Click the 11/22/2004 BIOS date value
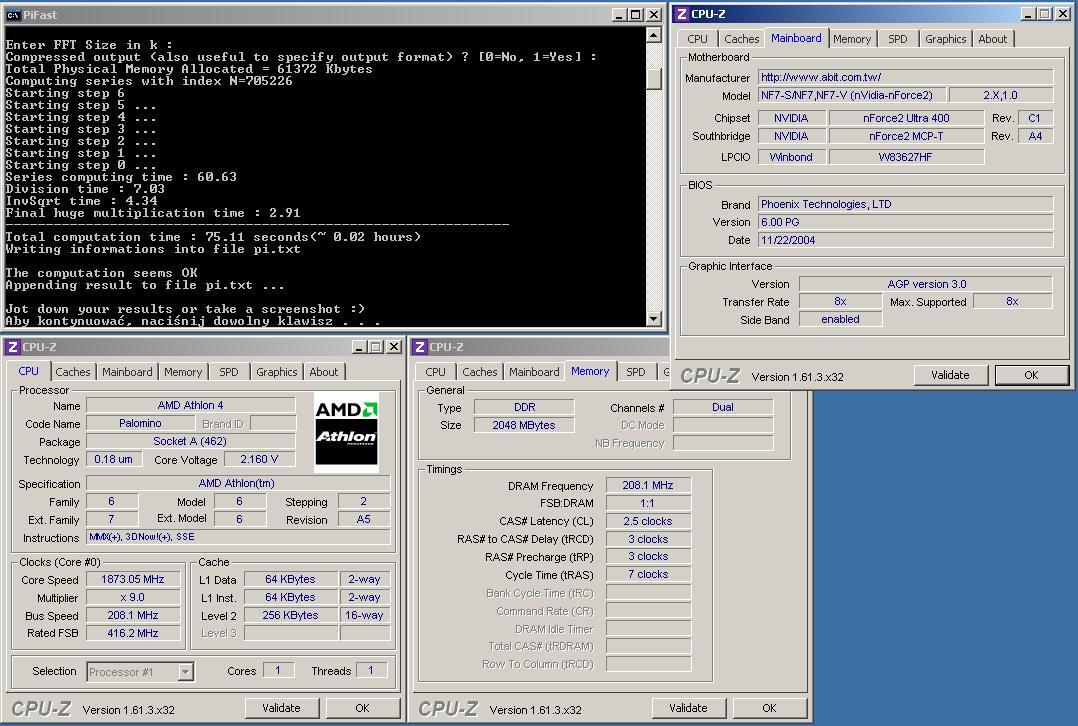 point(905,240)
